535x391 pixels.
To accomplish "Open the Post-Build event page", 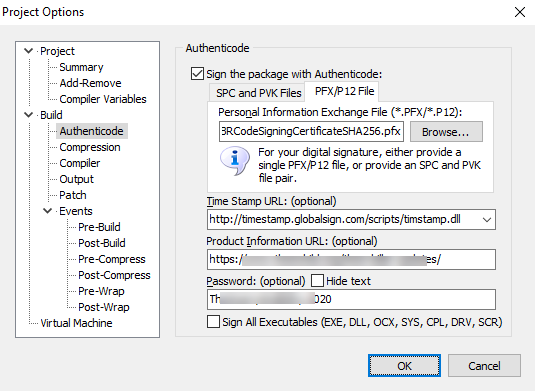I will [x=102, y=243].
